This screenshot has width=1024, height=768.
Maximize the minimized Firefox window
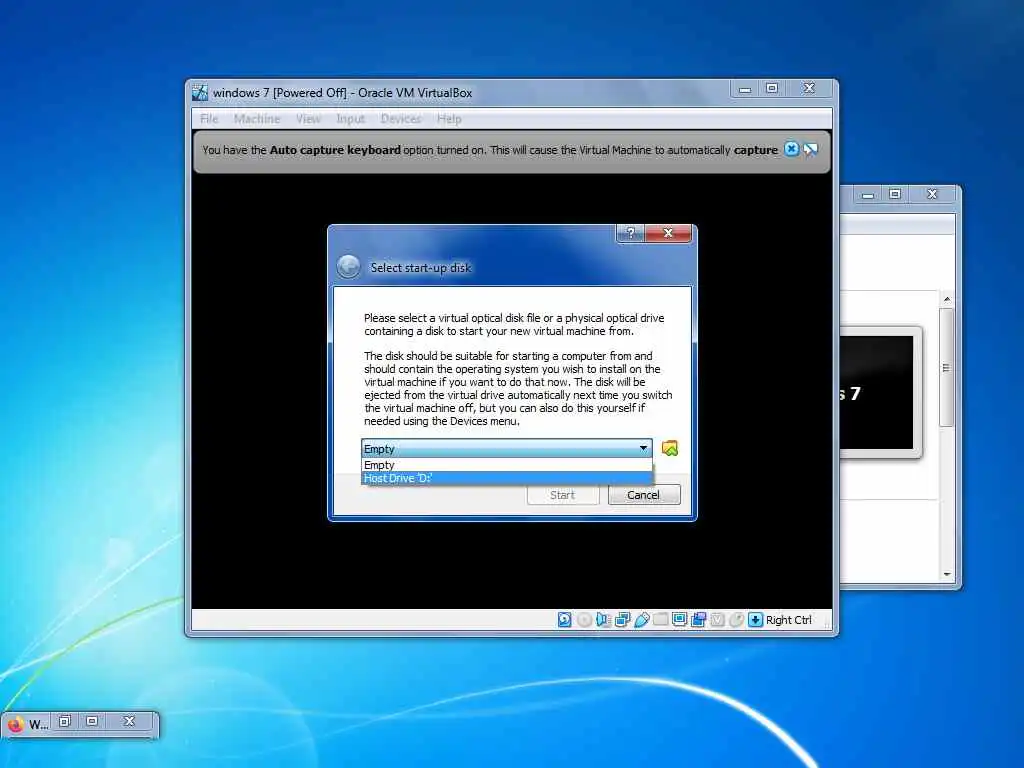point(92,721)
